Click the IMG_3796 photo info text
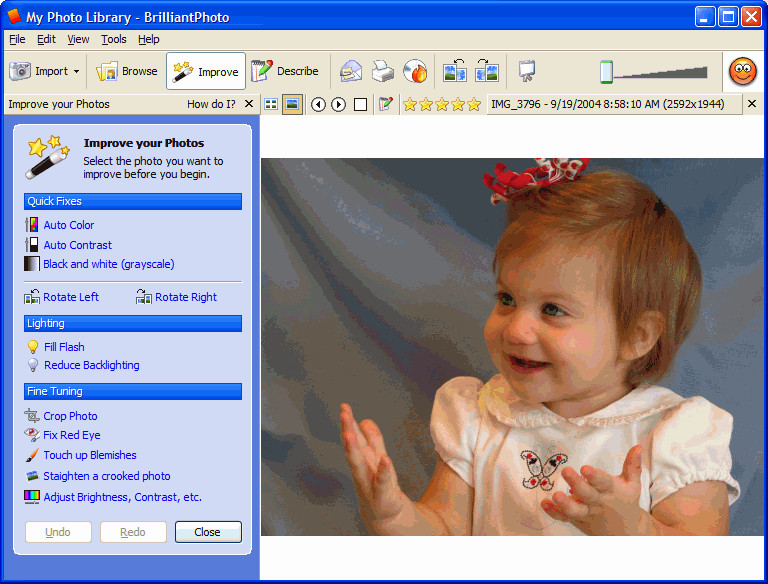The width and height of the screenshot is (768, 584). point(607,104)
